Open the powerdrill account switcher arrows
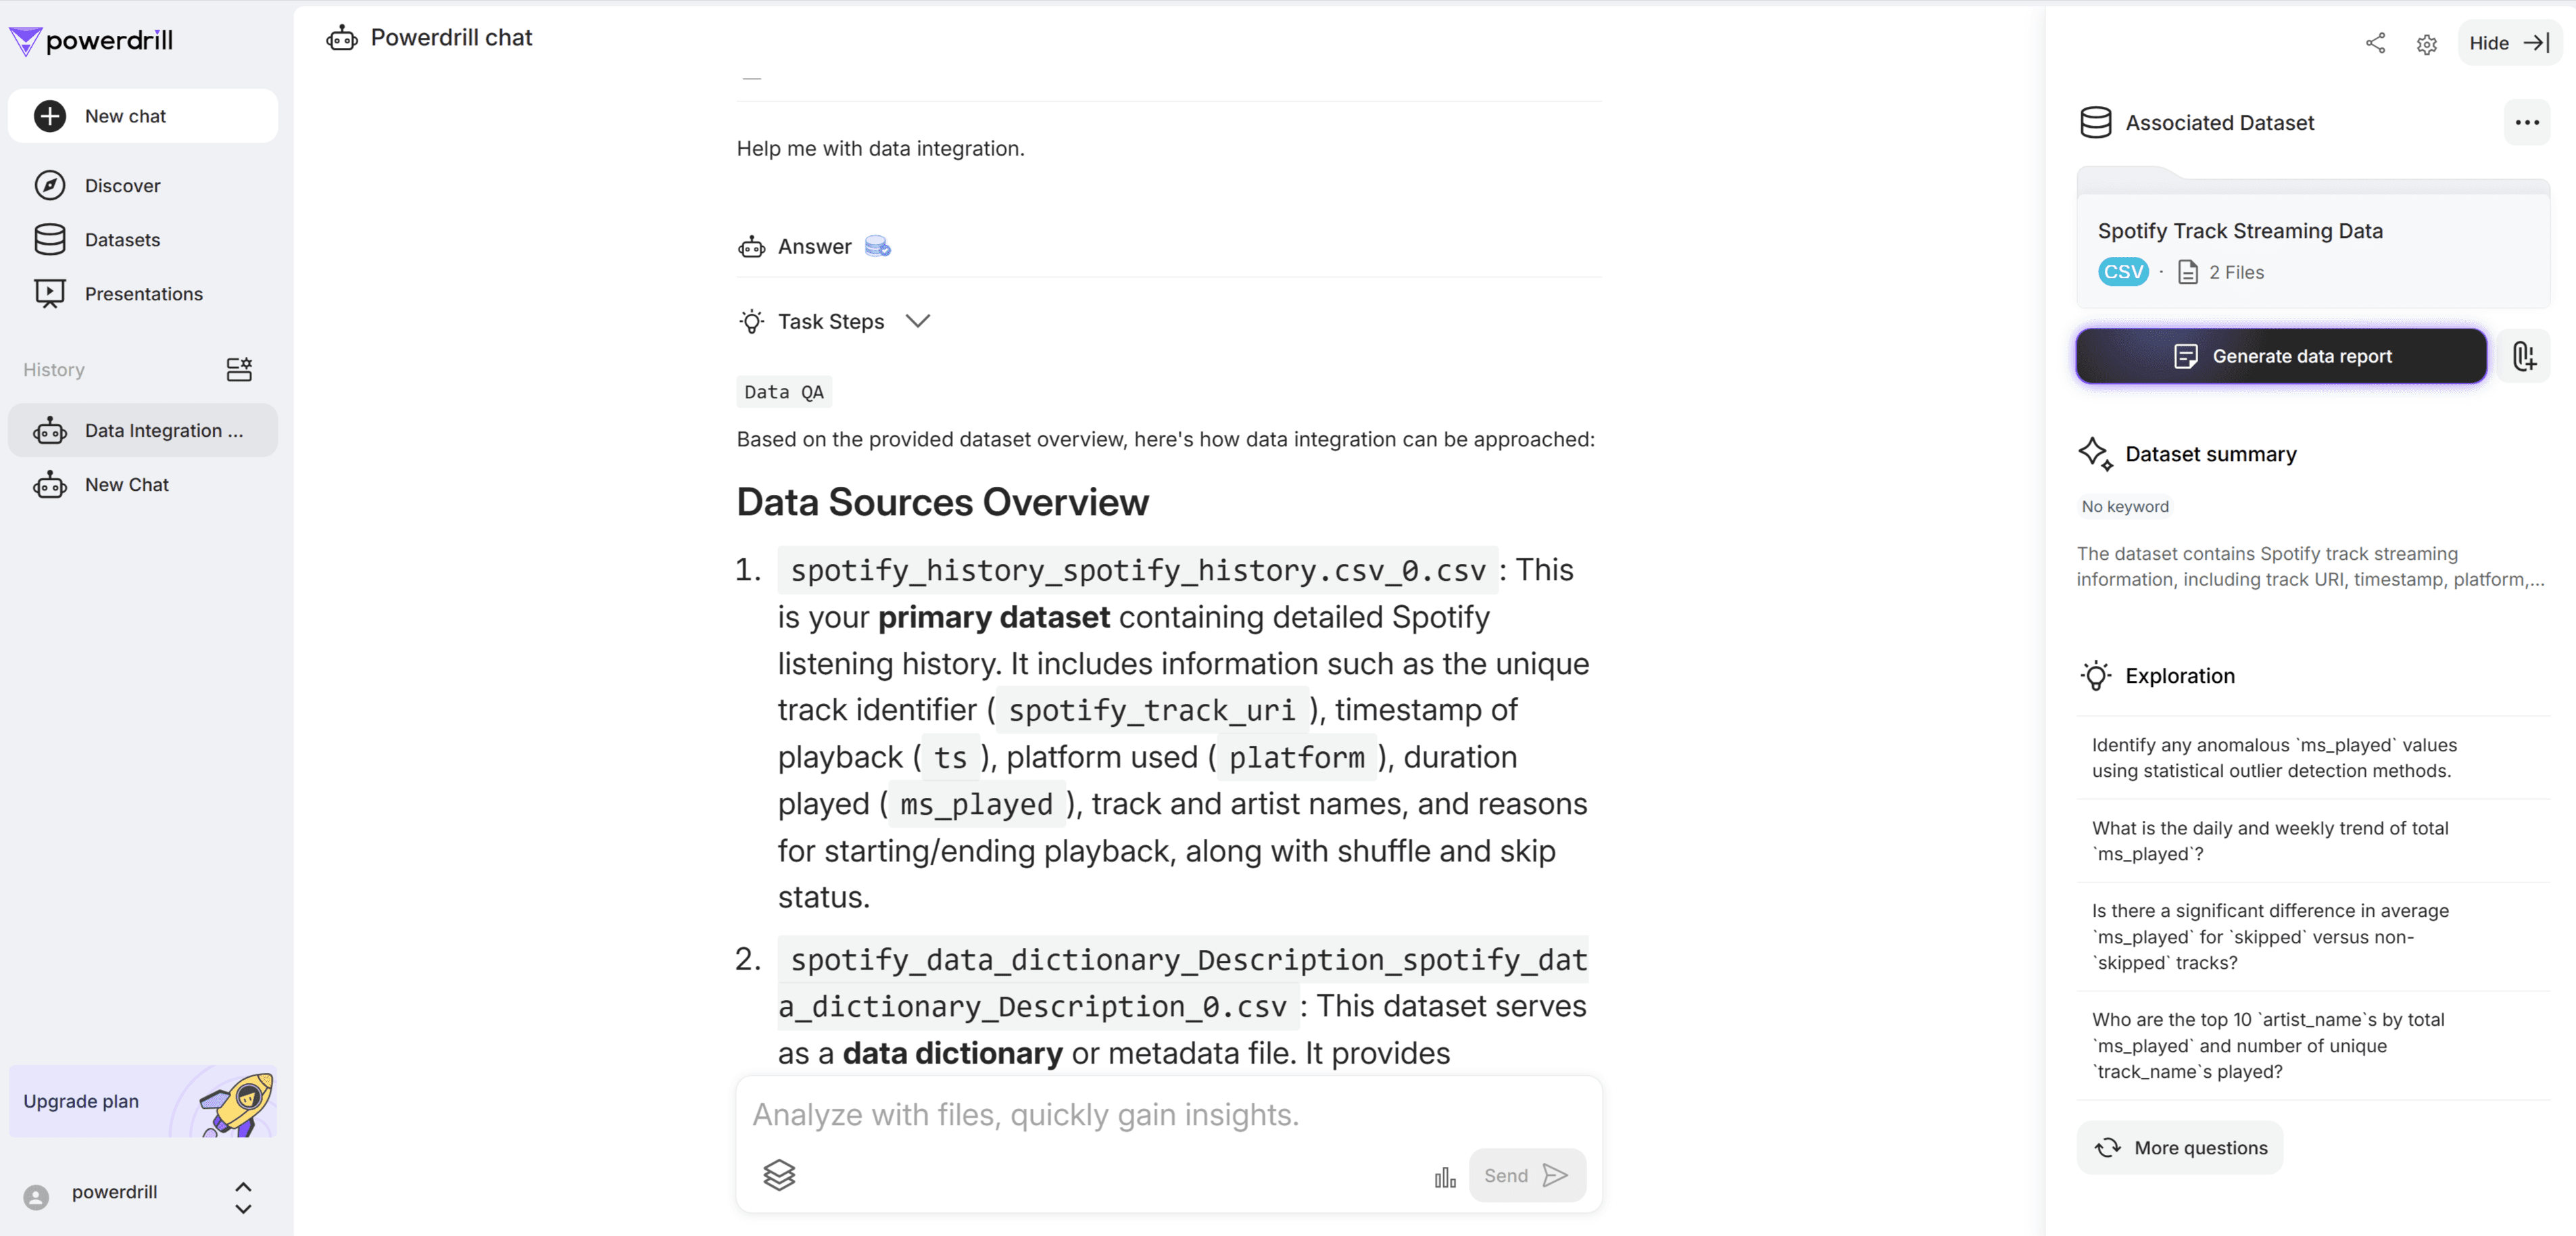 (x=243, y=1197)
